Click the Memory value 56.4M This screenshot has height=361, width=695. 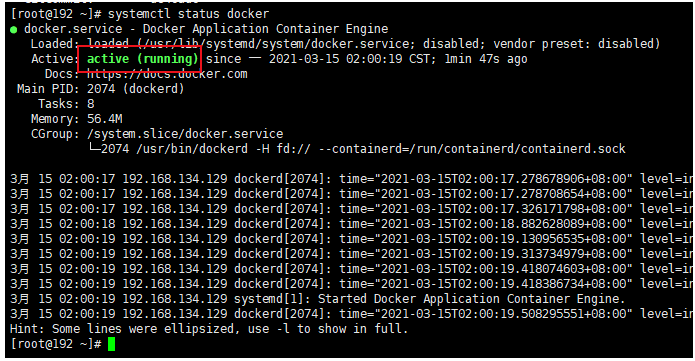(x=105, y=119)
